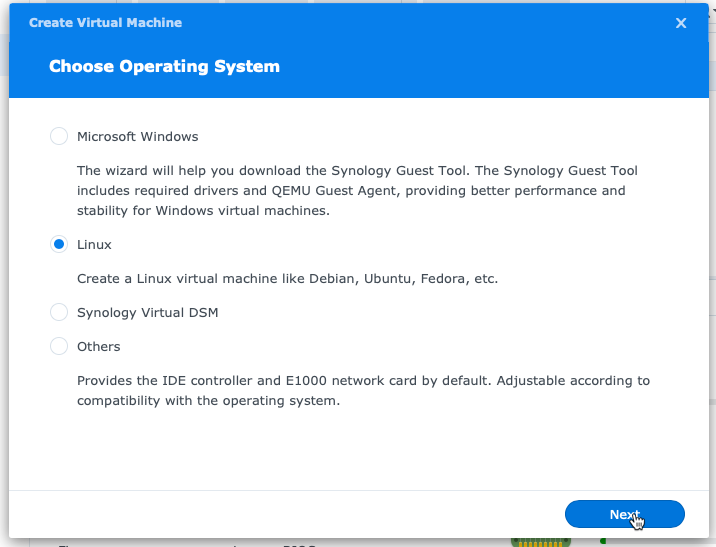Click the "Create Virtual Machine" window title
This screenshot has height=547, width=716.
coord(105,22)
